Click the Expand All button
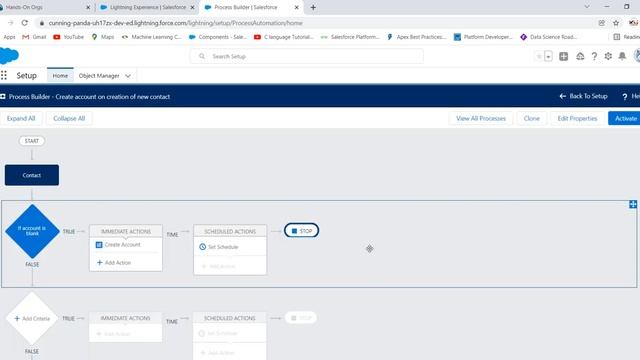The image size is (640, 360). click(x=21, y=118)
